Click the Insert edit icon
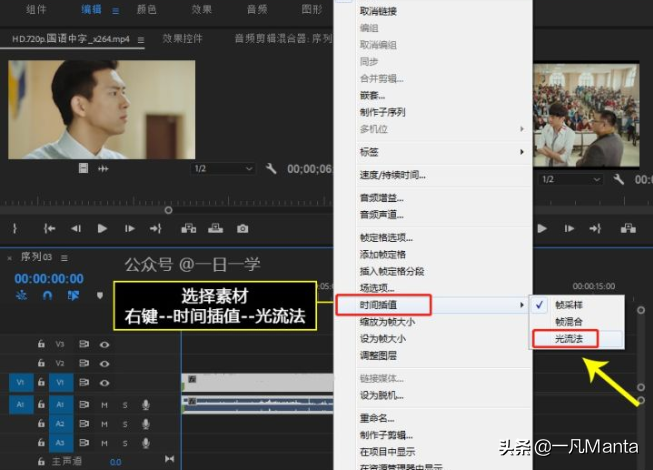The height and width of the screenshot is (470, 653). pyautogui.click(x=189, y=228)
